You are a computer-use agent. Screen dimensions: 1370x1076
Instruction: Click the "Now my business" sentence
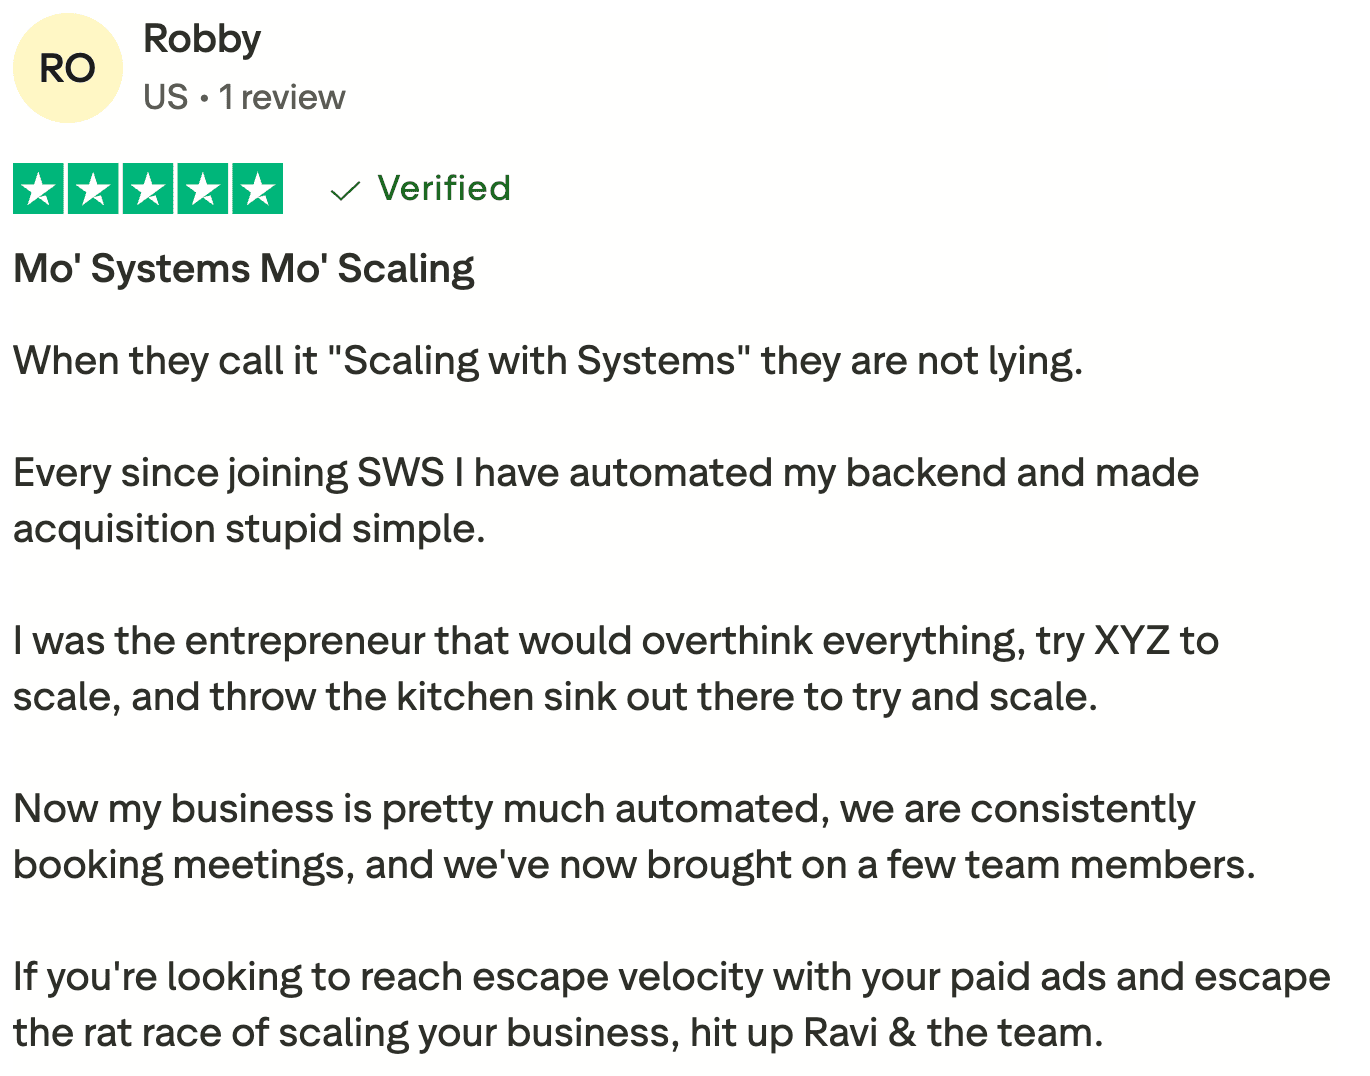604,809
